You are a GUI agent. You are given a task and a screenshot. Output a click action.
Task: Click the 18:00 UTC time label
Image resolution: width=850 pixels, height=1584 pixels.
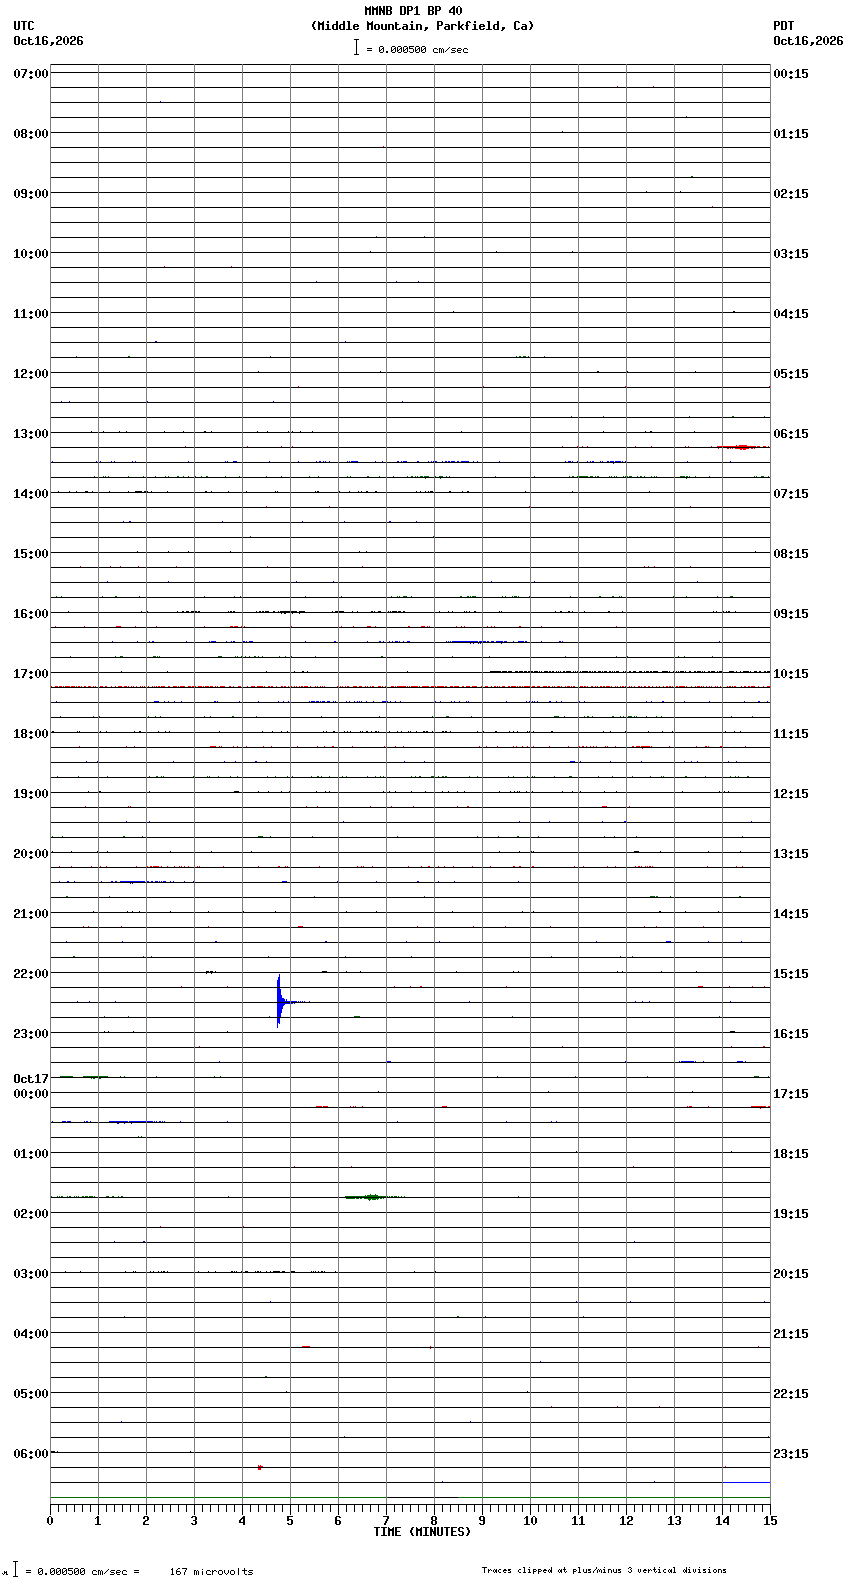tap(31, 734)
